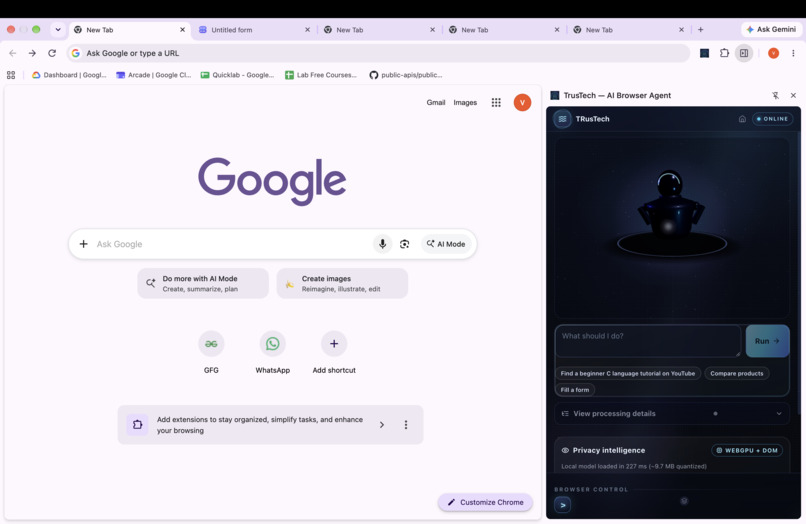Open the Chrome three-dot menu
The width and height of the screenshot is (806, 524).
[x=793, y=53]
